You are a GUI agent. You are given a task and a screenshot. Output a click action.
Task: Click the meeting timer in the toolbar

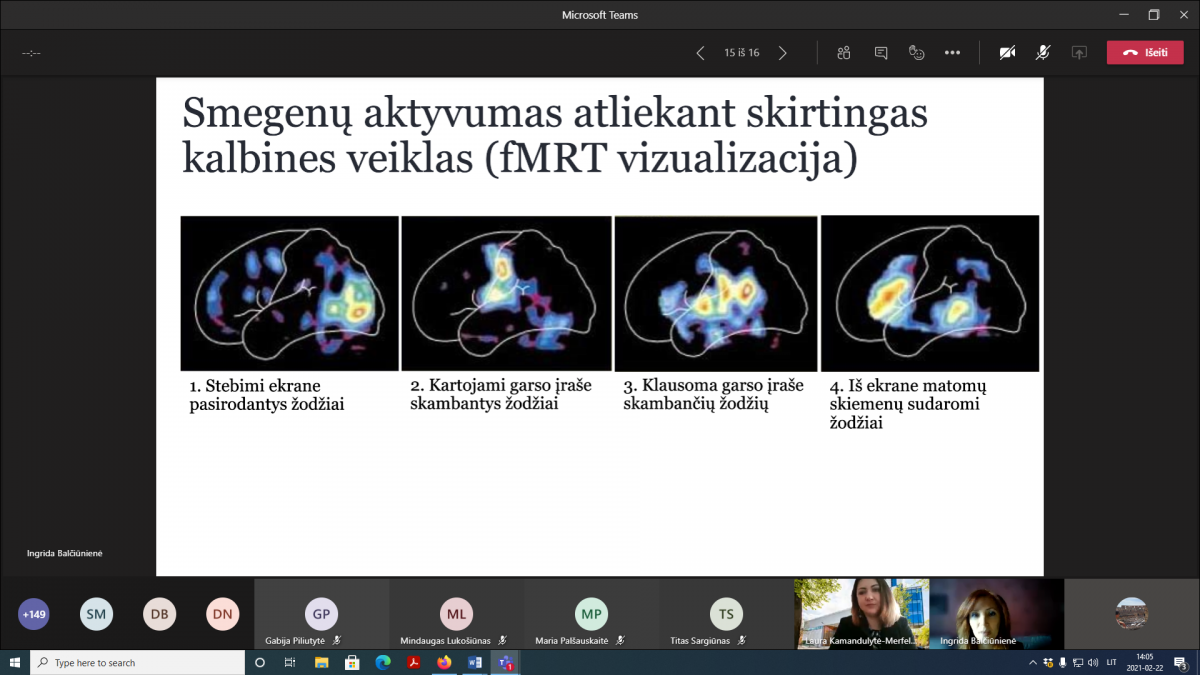[31, 53]
